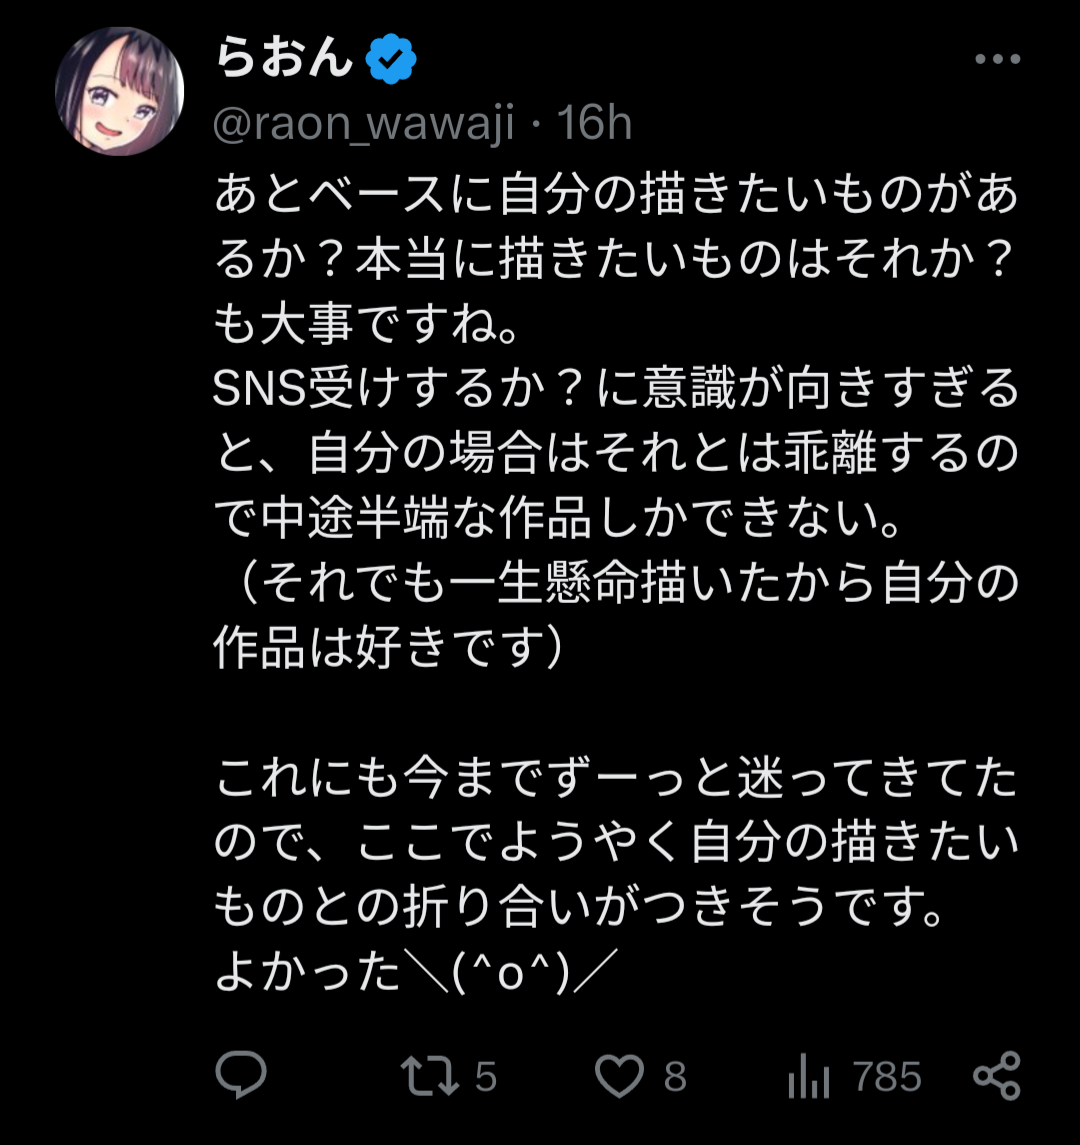
Task: Click the line starting with あとベースに
Action: pyautogui.click(x=615, y=197)
